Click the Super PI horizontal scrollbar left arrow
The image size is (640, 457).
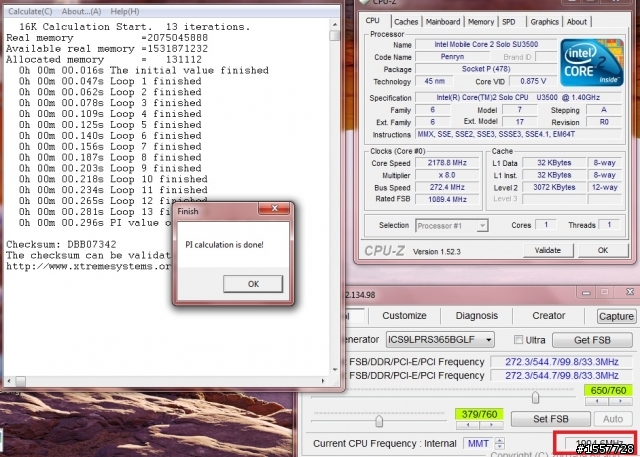click(x=9, y=381)
